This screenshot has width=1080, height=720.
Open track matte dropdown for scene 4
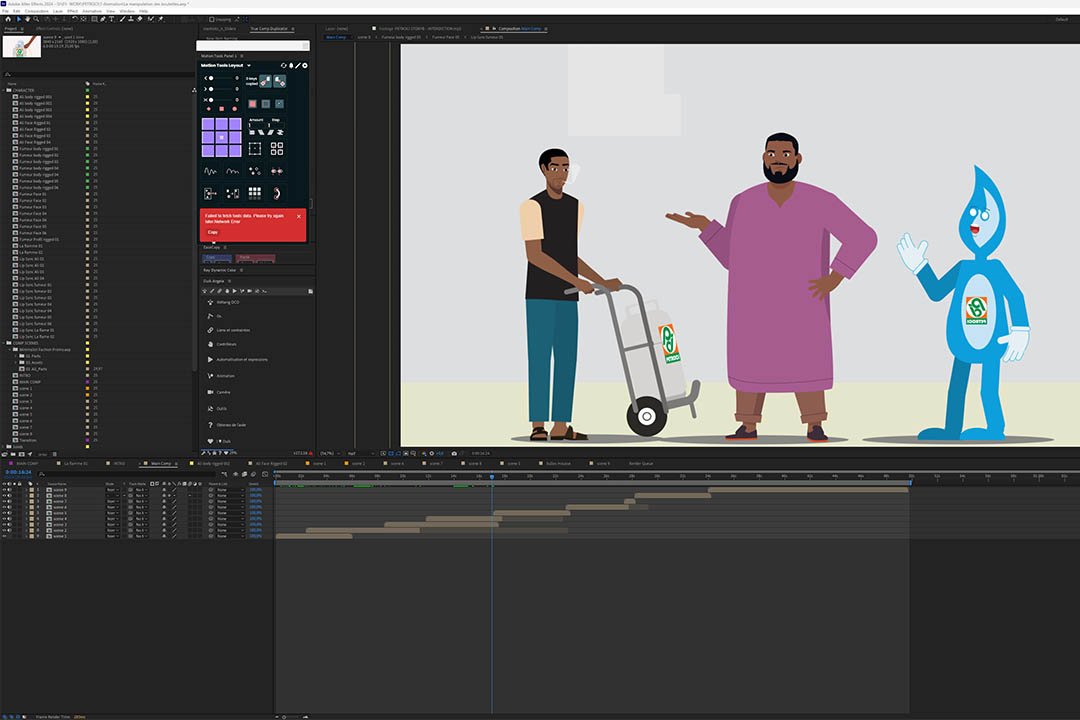140,519
